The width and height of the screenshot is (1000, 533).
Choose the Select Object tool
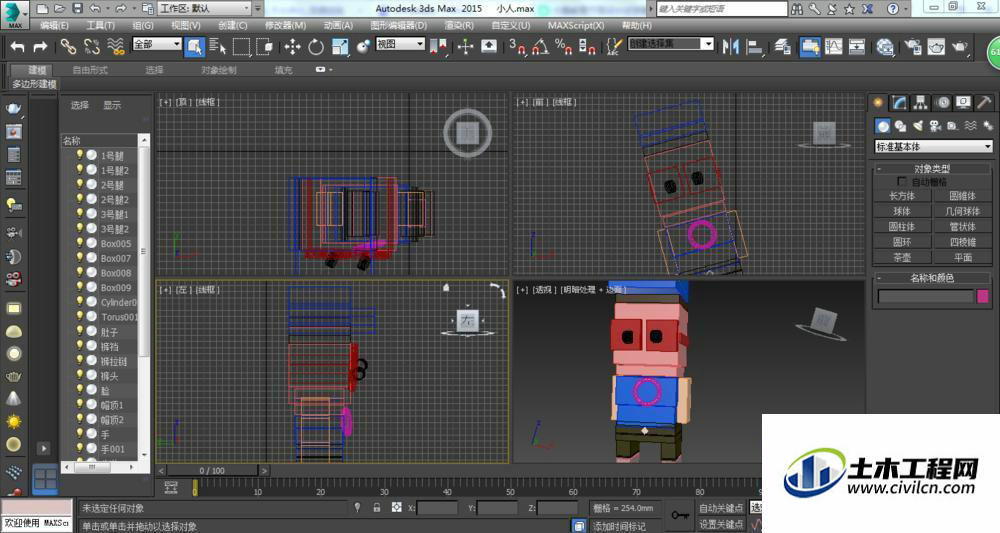[x=194, y=47]
